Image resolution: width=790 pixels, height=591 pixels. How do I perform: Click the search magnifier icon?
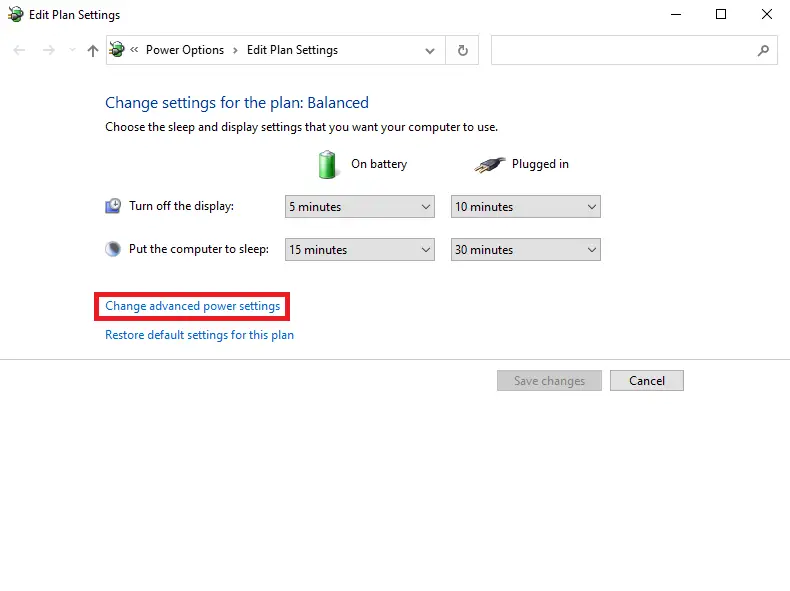763,50
